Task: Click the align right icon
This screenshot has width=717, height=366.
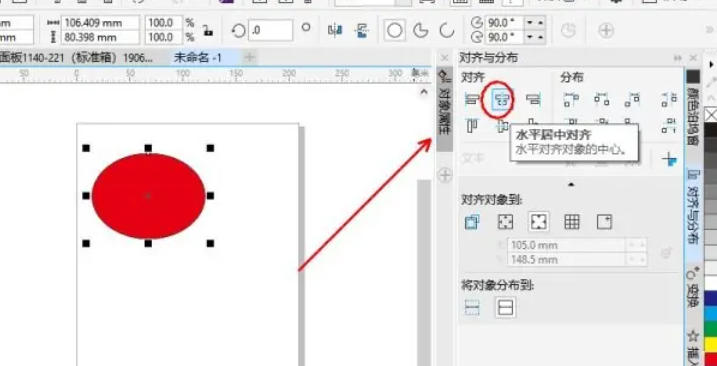Action: 532,98
